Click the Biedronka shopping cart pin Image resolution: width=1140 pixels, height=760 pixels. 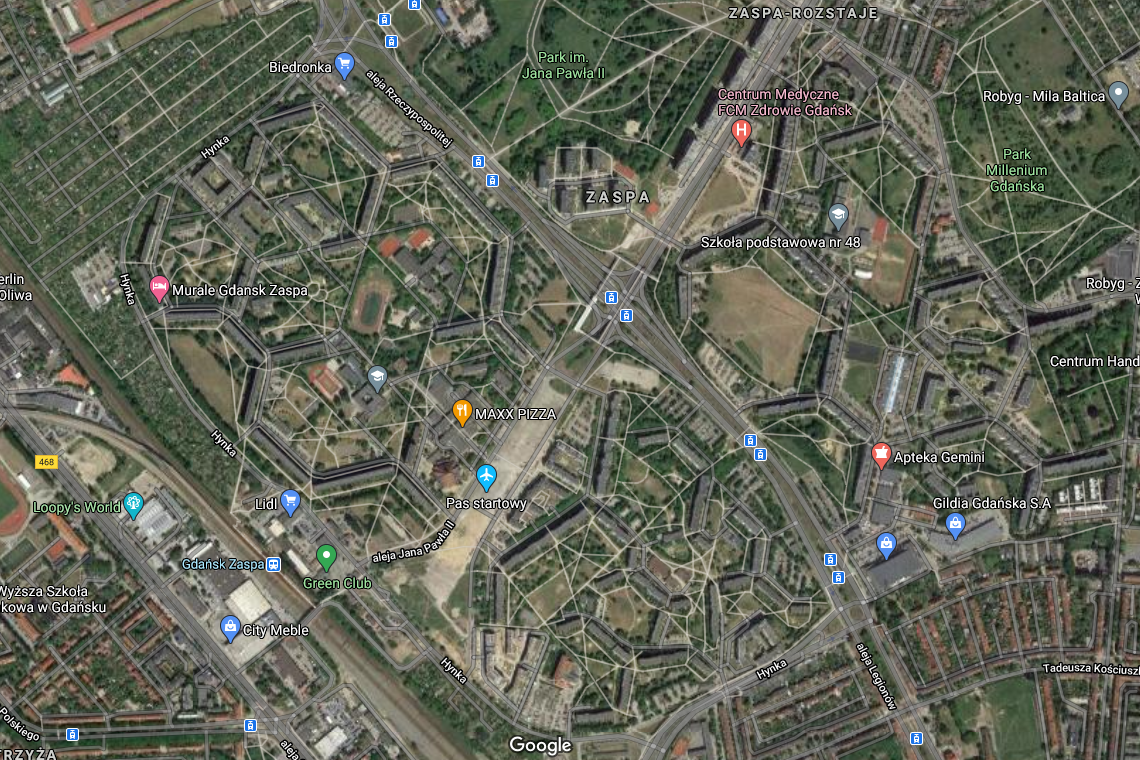coord(345,65)
